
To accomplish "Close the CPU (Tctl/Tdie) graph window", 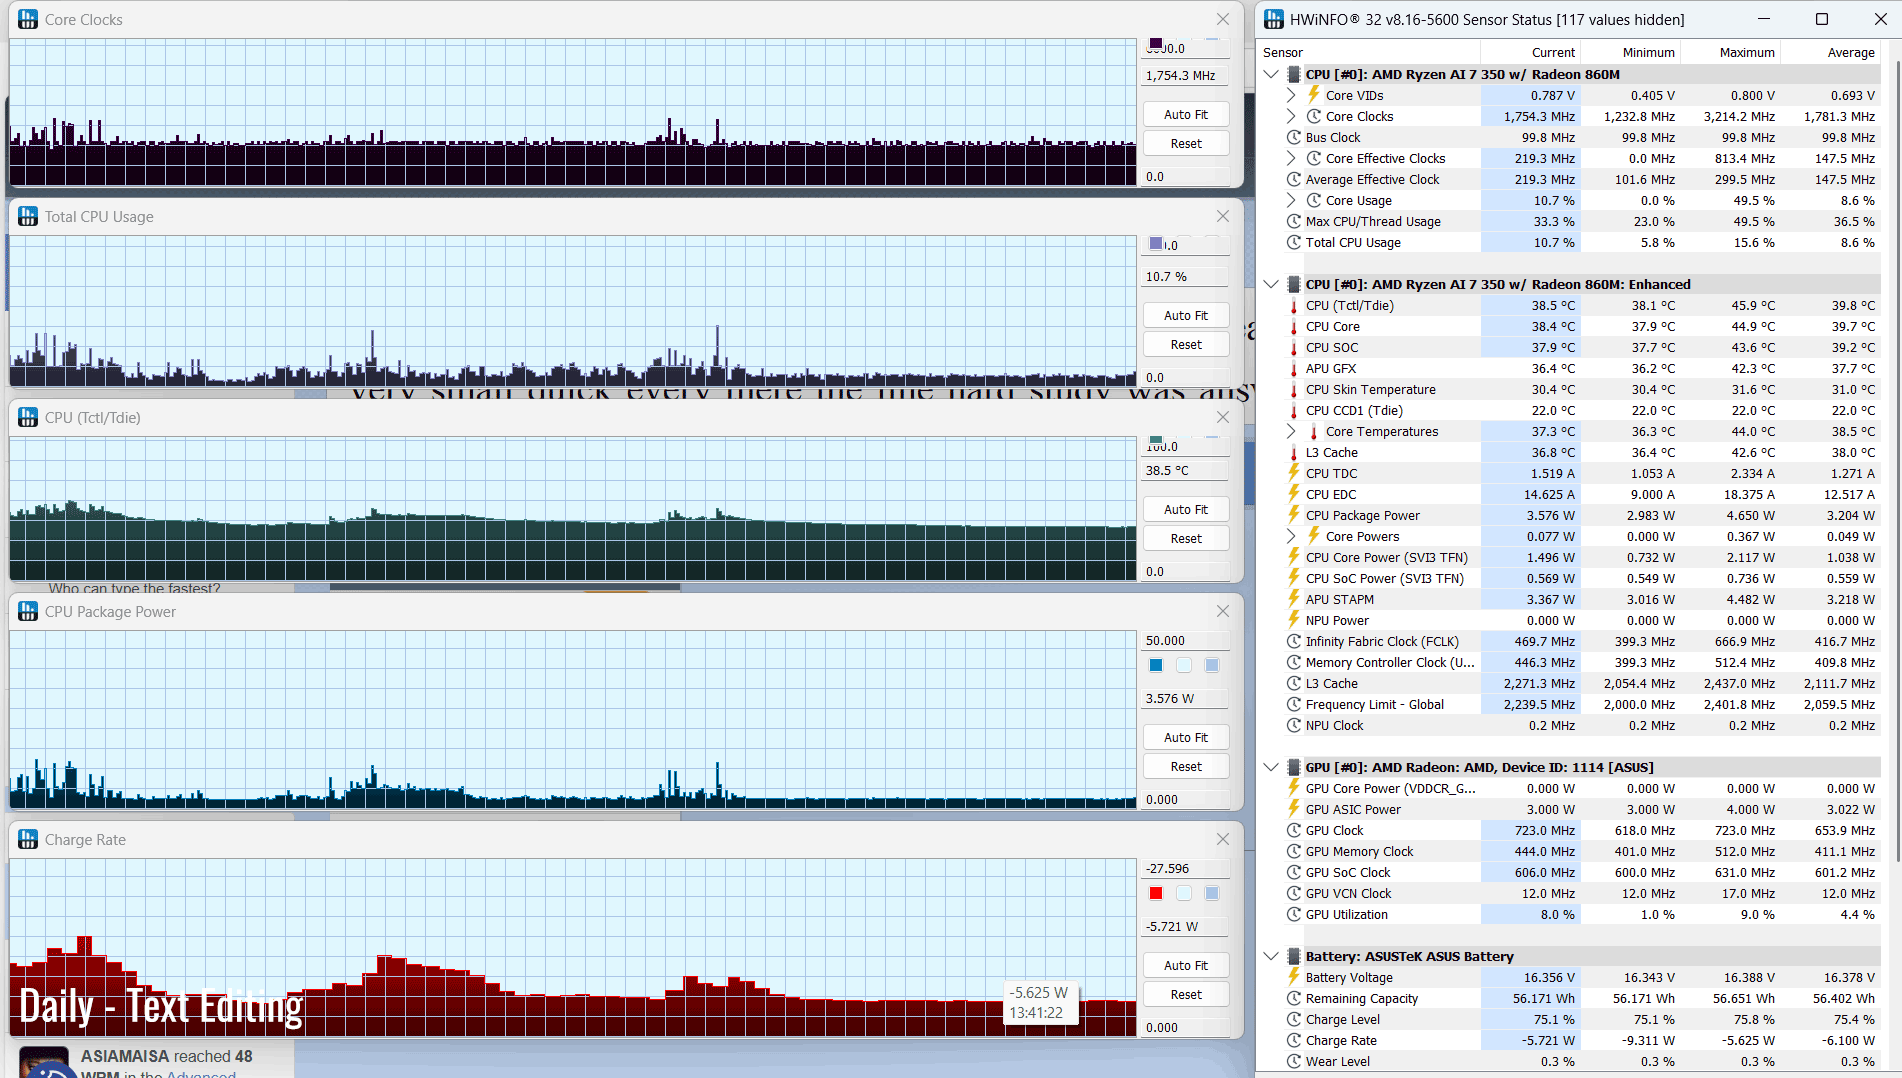I will coord(1223,418).
